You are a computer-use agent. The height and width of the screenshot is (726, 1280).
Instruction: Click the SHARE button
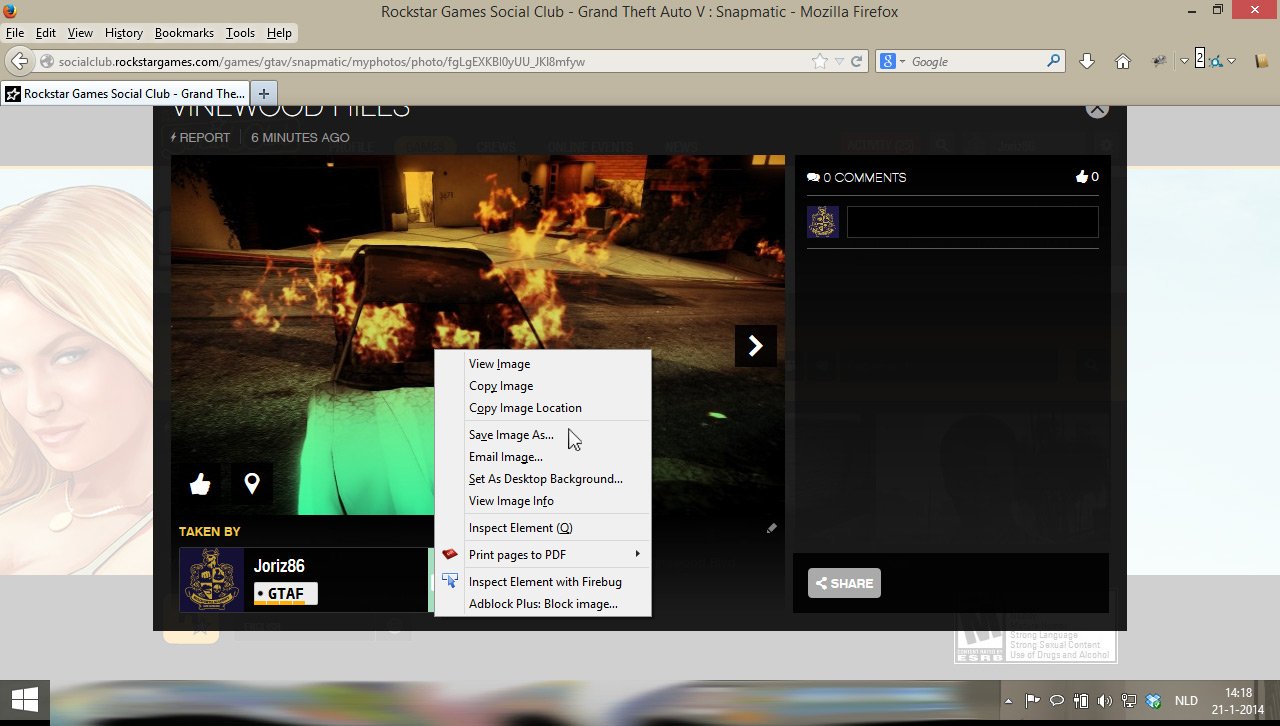844,583
